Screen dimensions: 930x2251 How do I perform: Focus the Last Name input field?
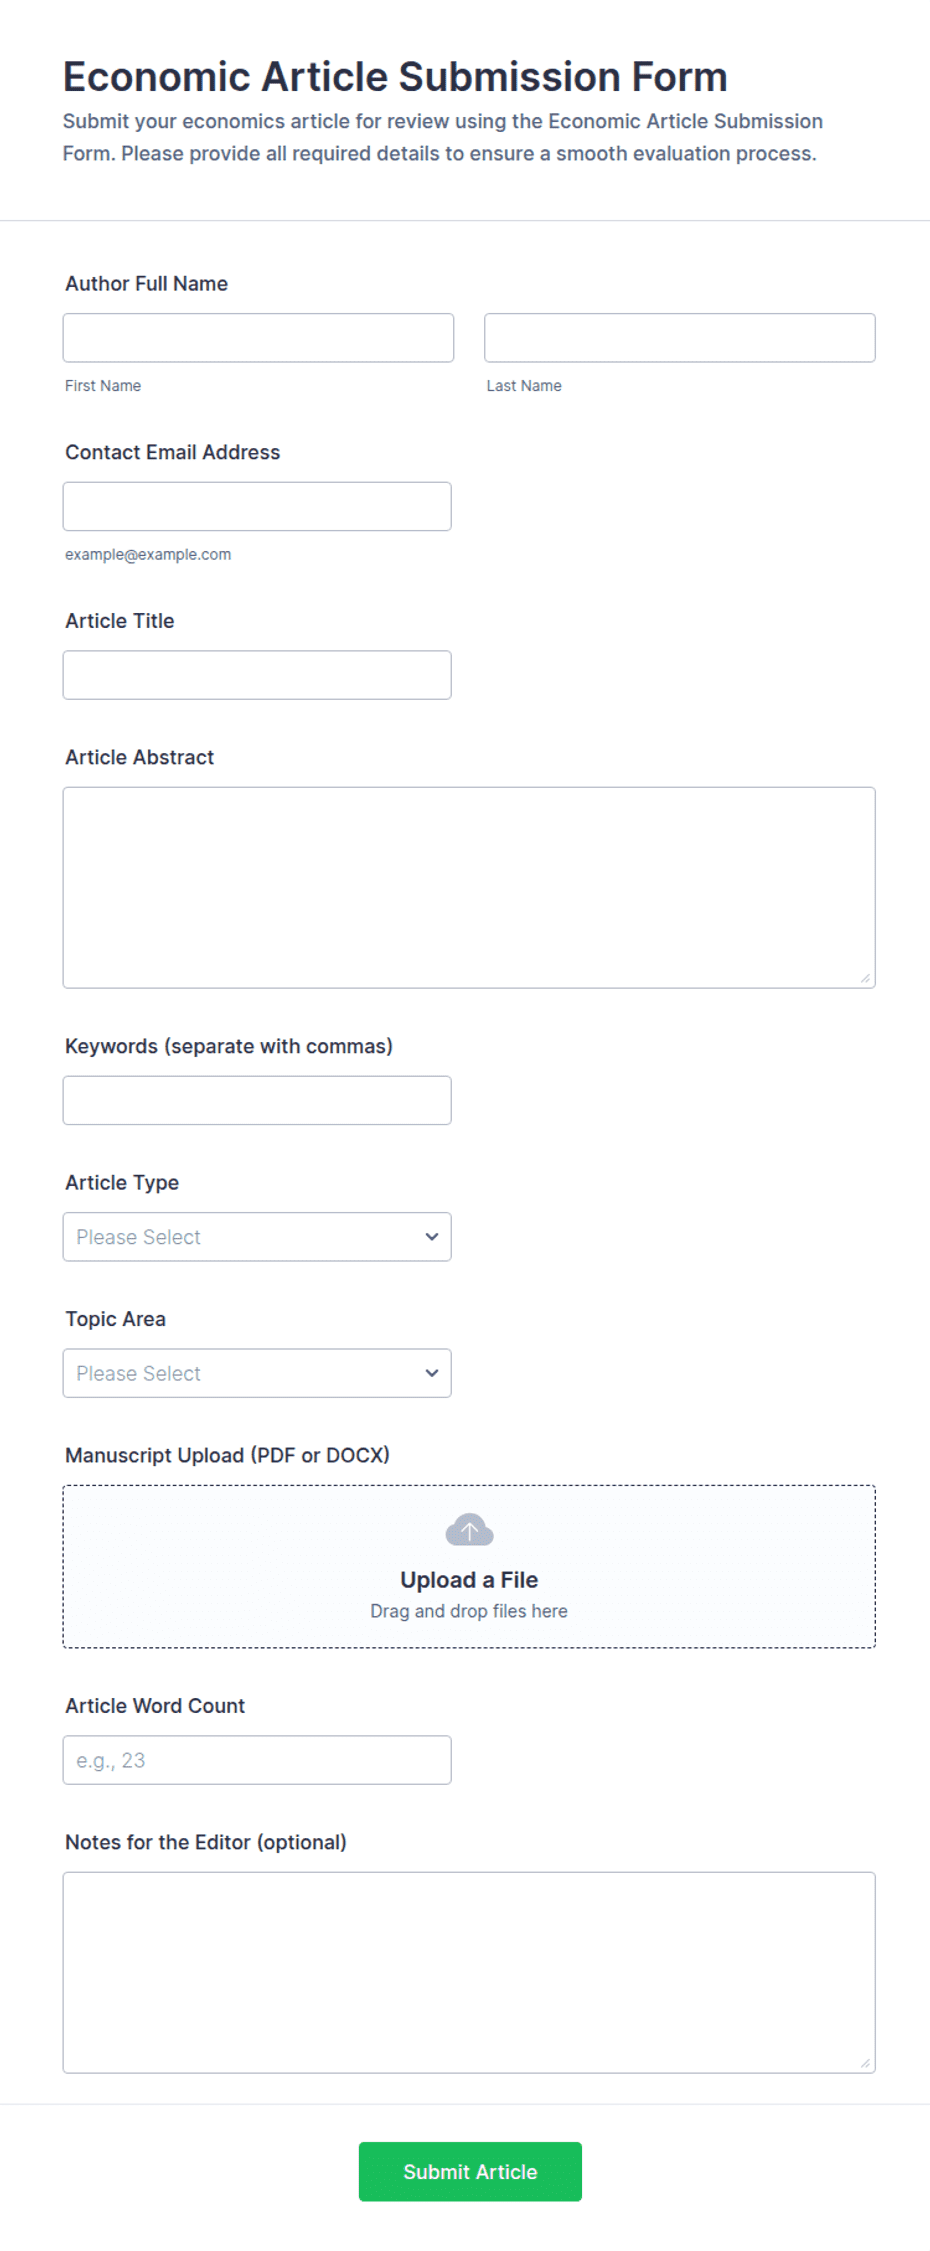[x=680, y=338]
